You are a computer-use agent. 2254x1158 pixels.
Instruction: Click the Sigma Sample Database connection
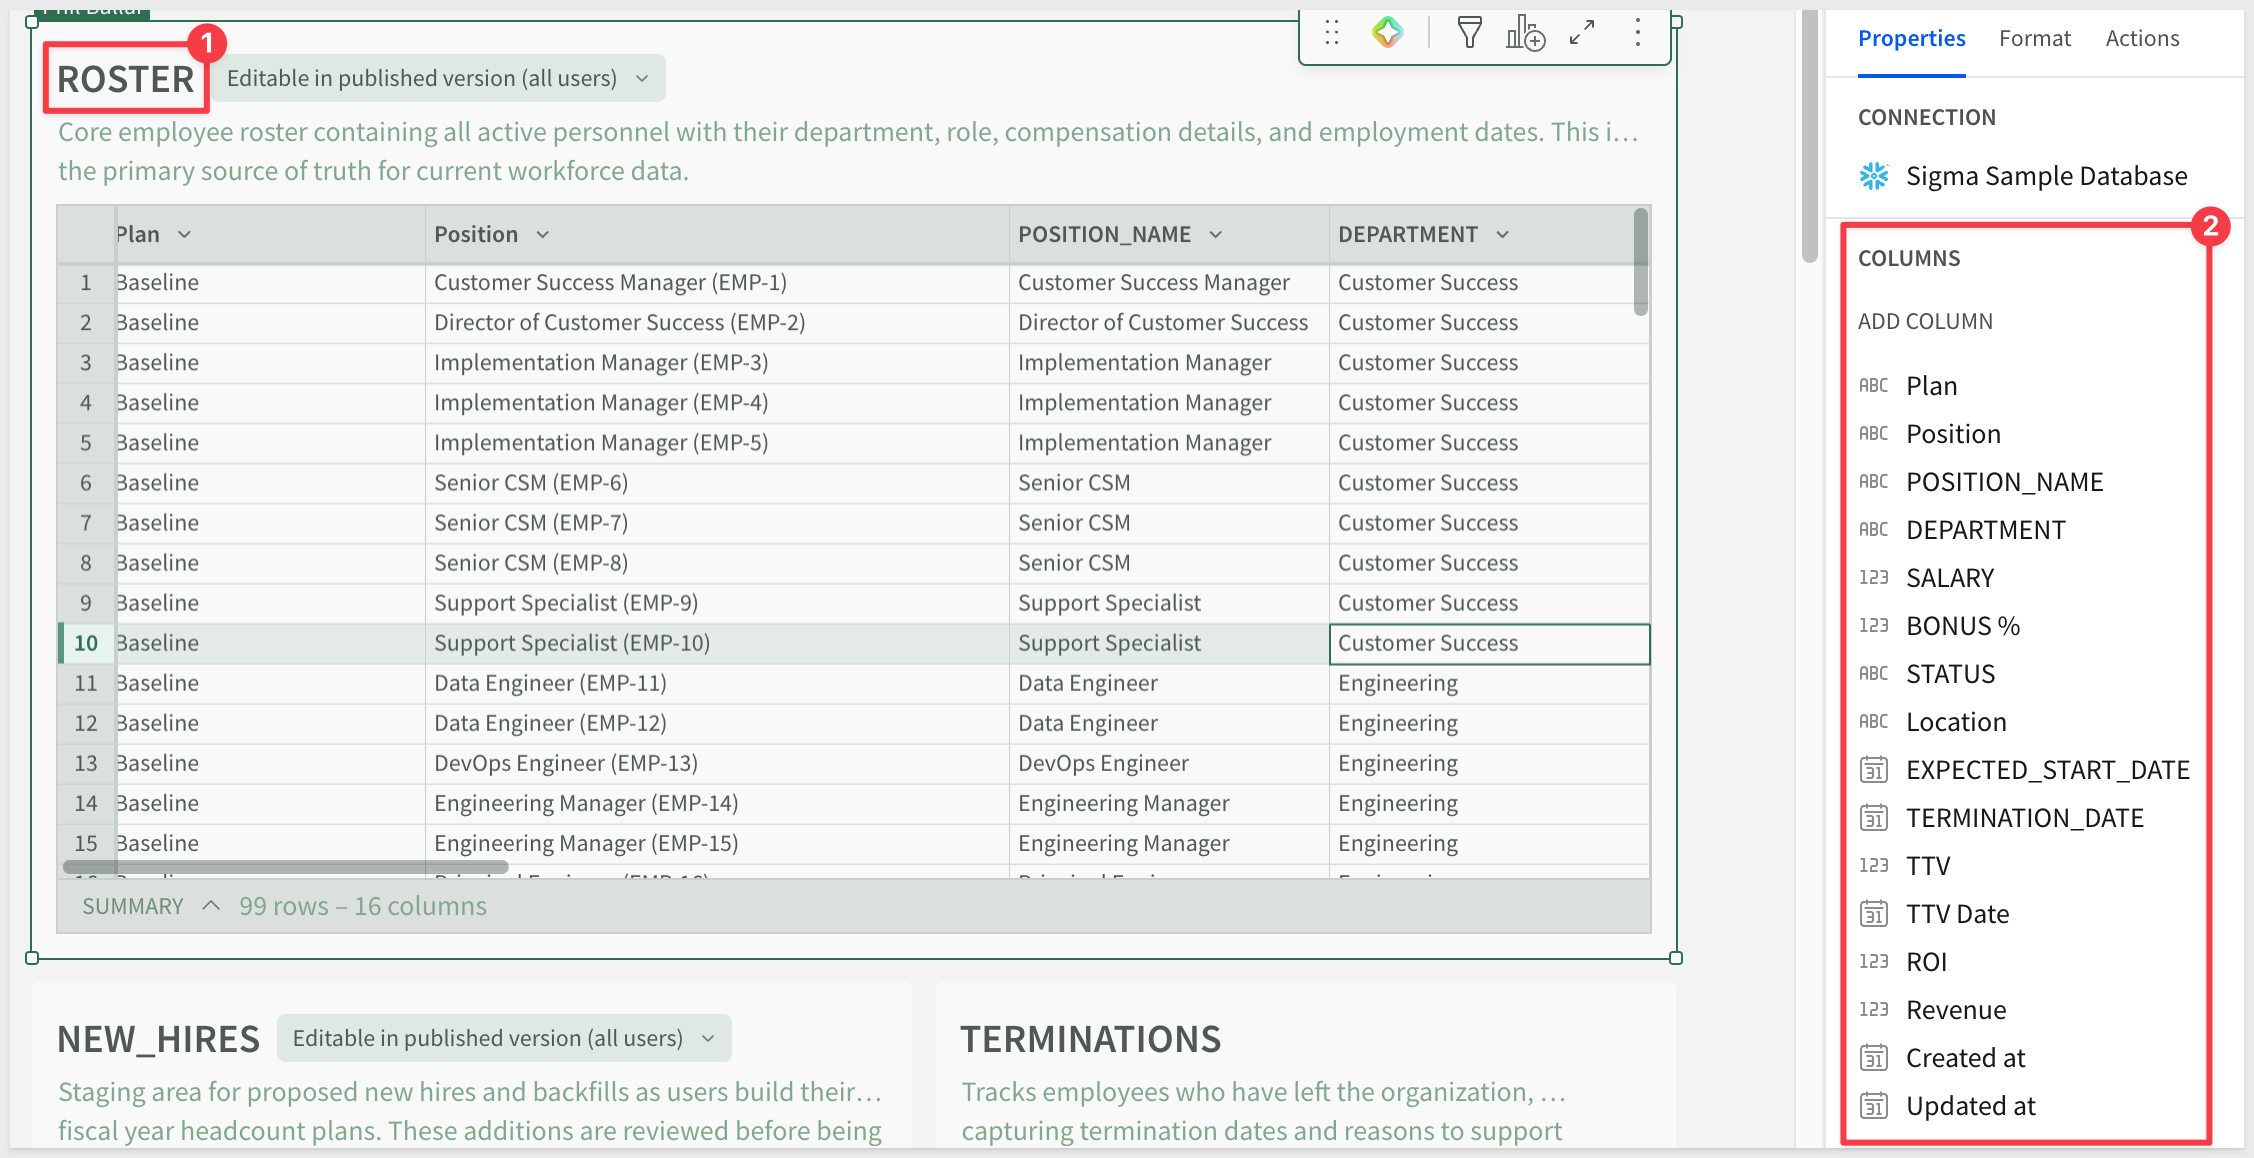[2023, 176]
